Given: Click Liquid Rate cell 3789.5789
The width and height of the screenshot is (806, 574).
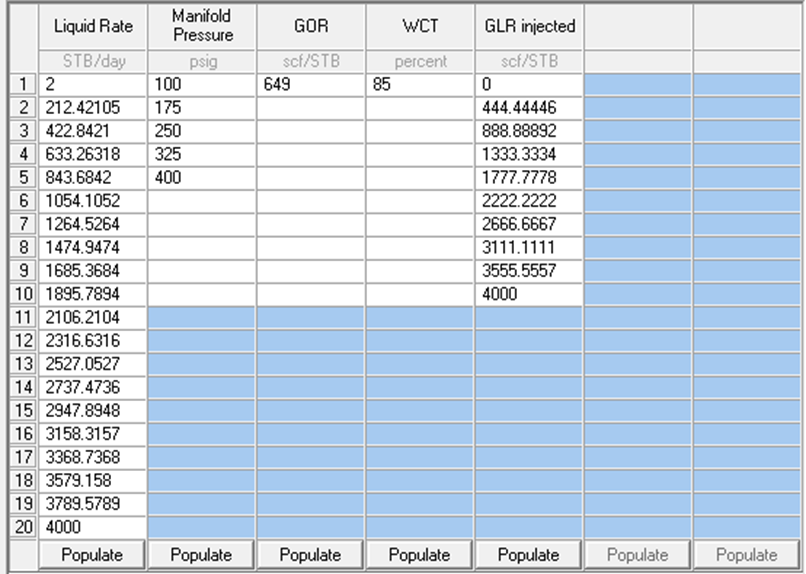Looking at the screenshot, I should [93, 504].
